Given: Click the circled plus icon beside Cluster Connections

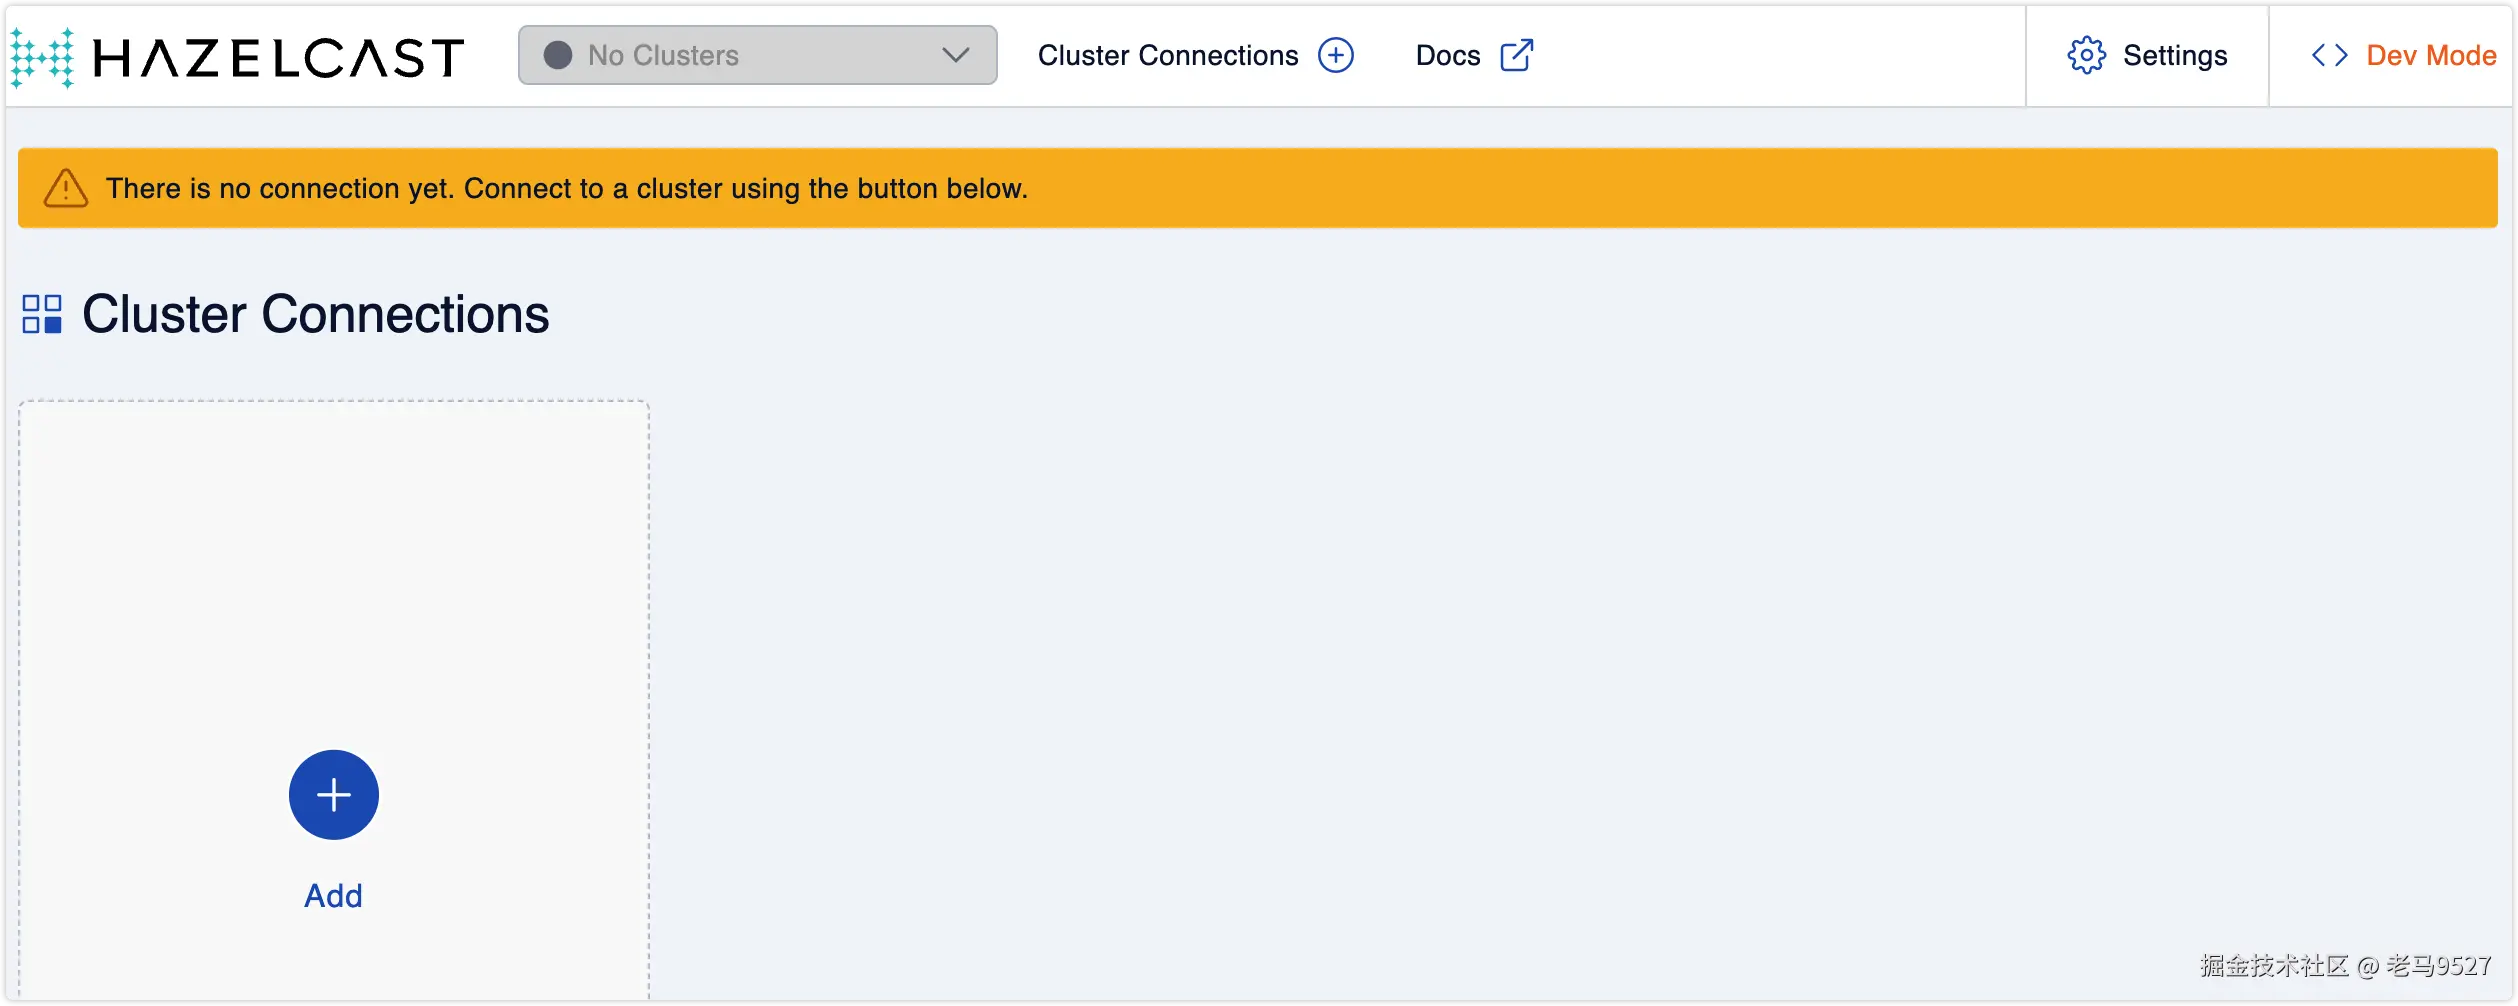Looking at the screenshot, I should click(x=1336, y=55).
